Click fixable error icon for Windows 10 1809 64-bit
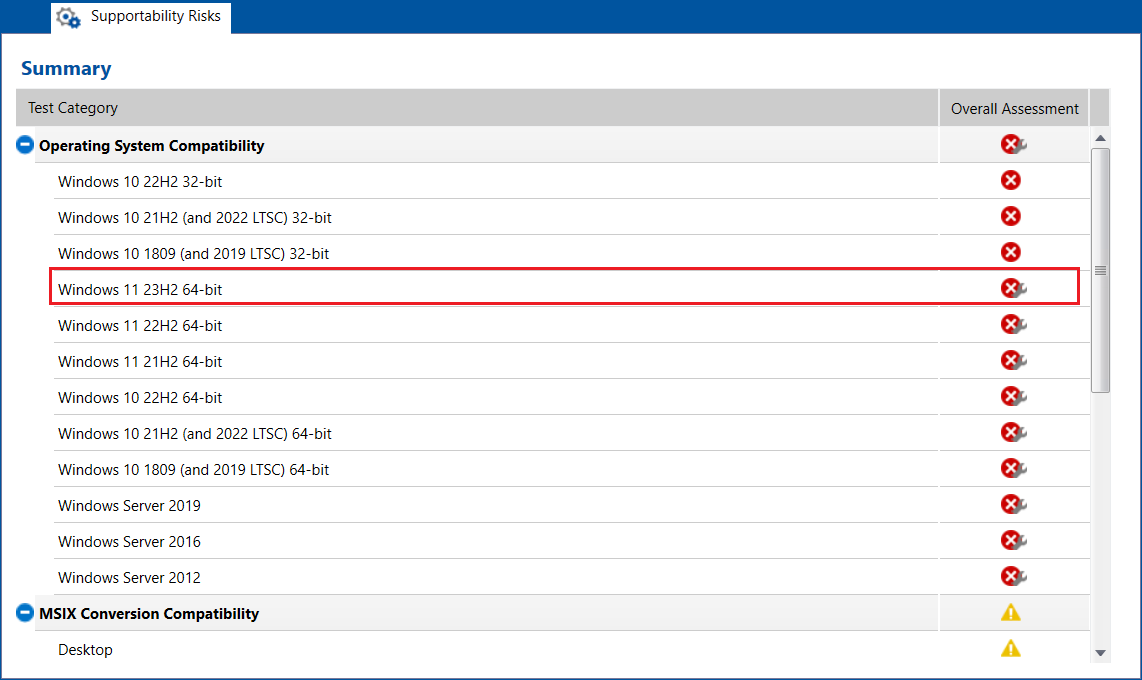 pos(1013,468)
